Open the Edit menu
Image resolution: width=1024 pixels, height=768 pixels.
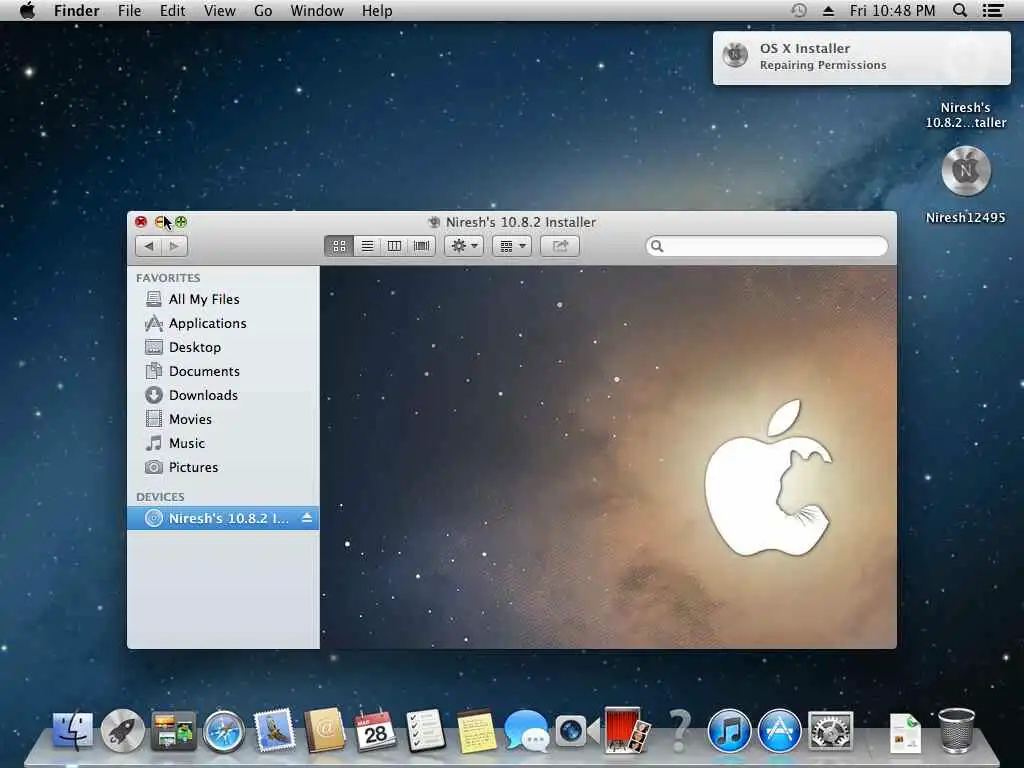coord(172,10)
